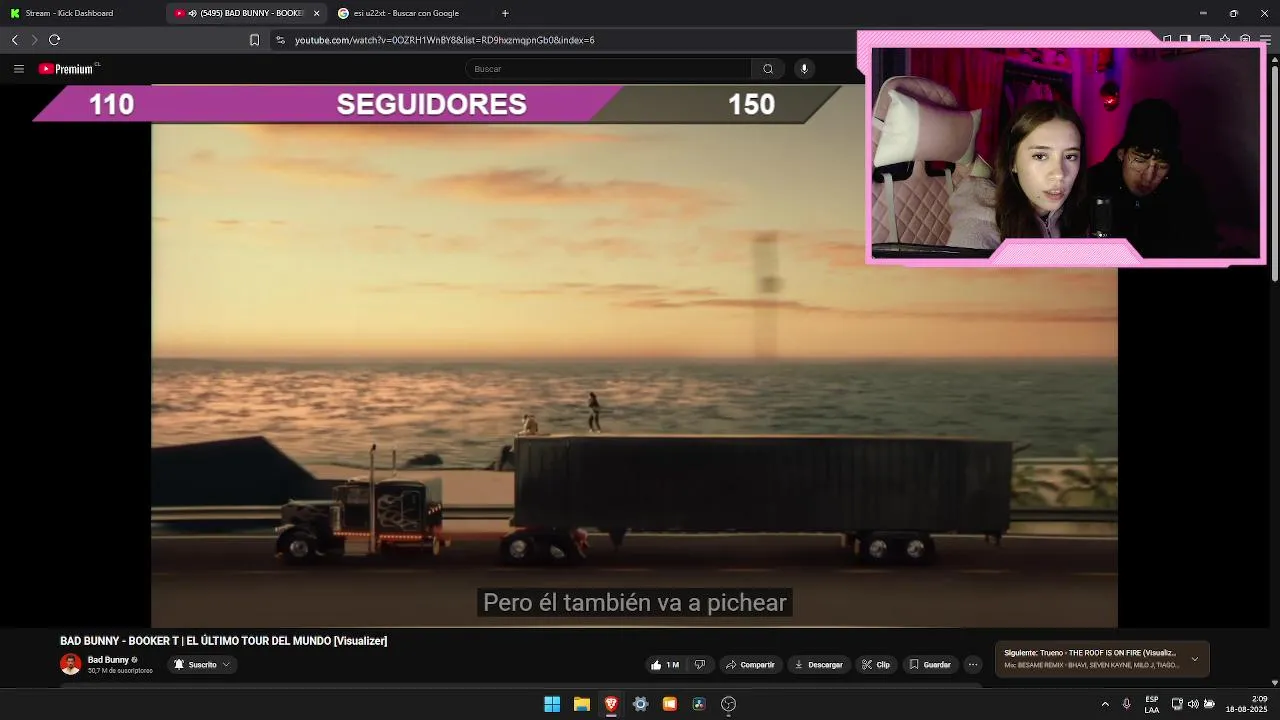Start voice search with the microphone icon

click(804, 69)
